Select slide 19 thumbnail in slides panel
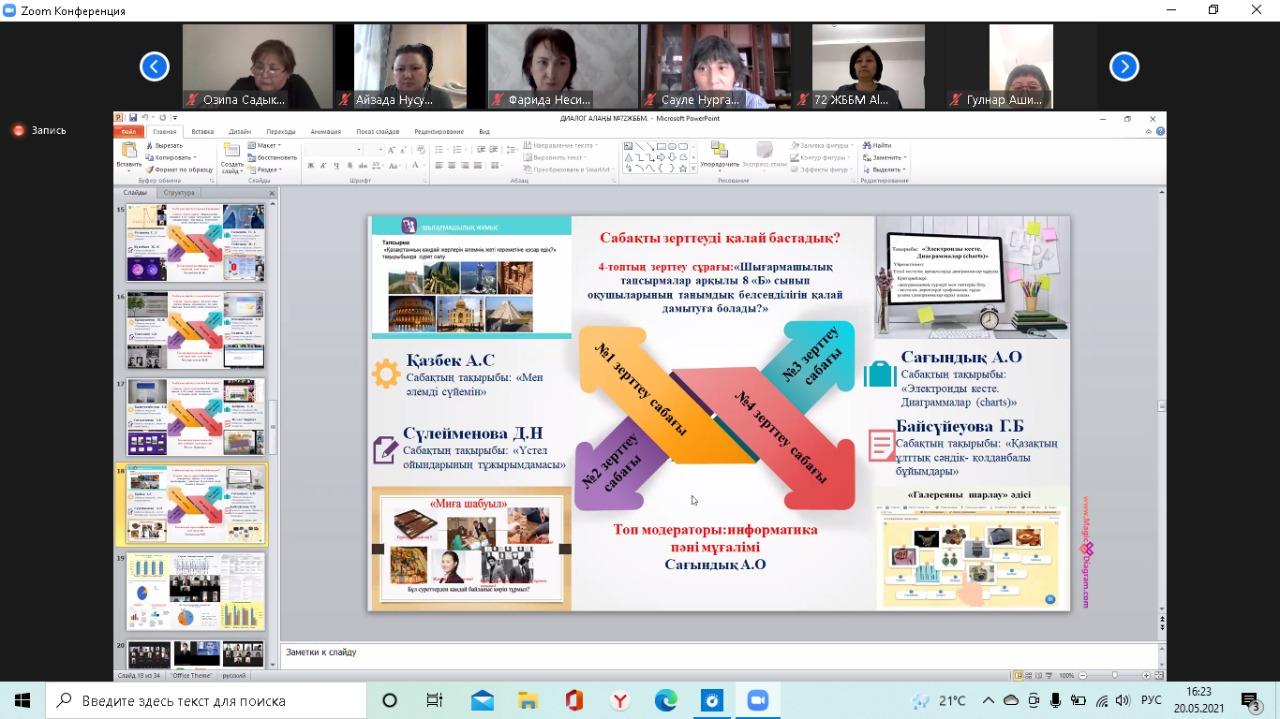1280x719 pixels. pos(195,591)
